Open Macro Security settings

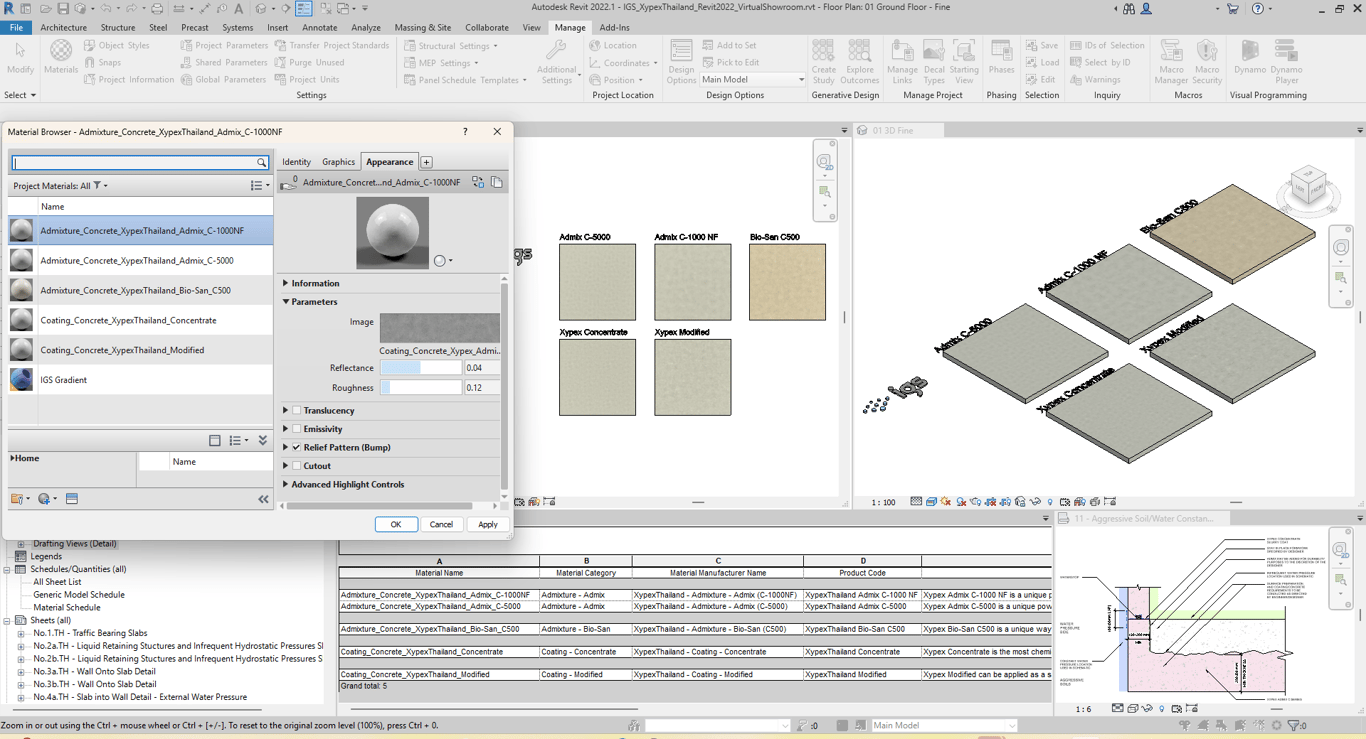(1207, 62)
